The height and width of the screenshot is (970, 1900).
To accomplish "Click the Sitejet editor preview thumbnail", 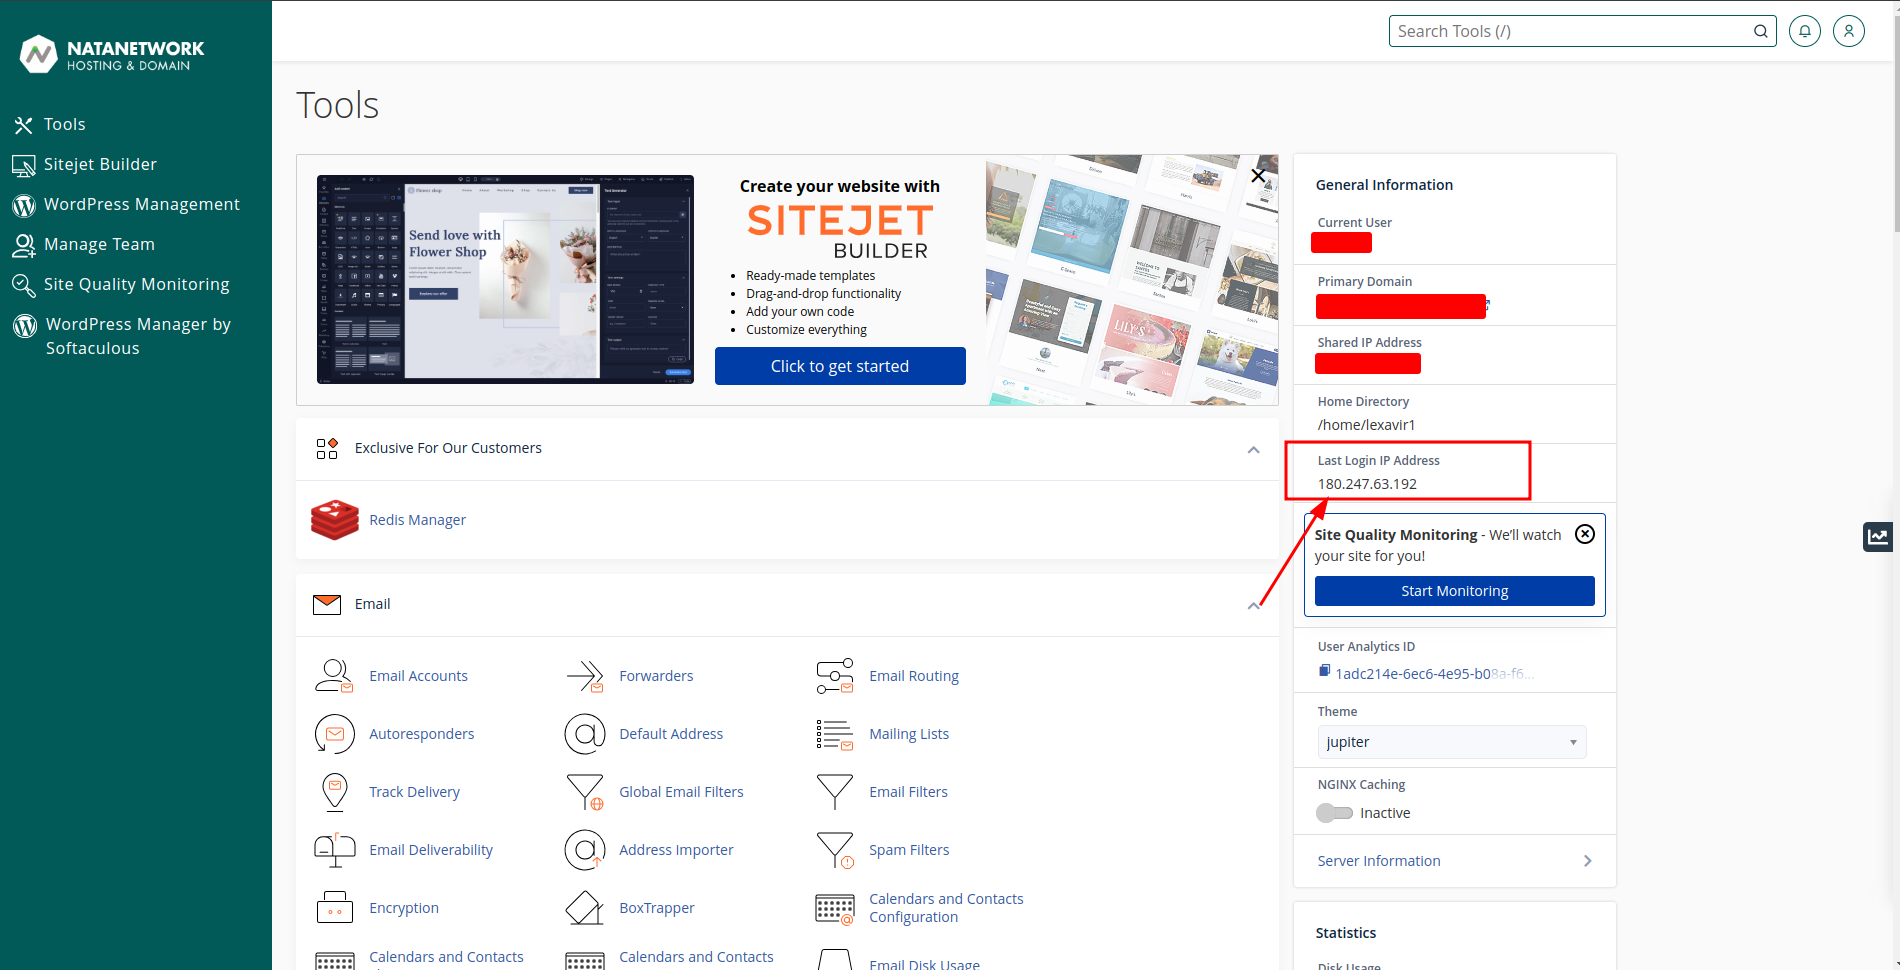I will (505, 279).
